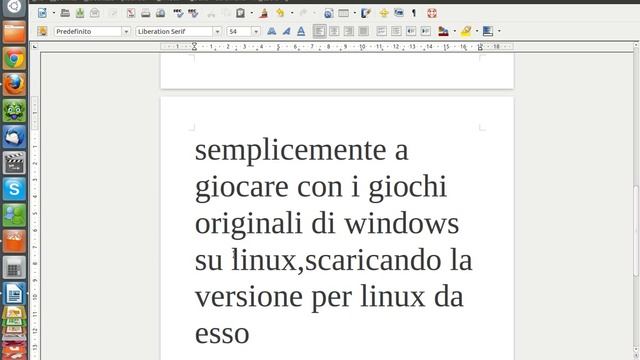Select Justified paragraph alignment

pyautogui.click(x=363, y=31)
